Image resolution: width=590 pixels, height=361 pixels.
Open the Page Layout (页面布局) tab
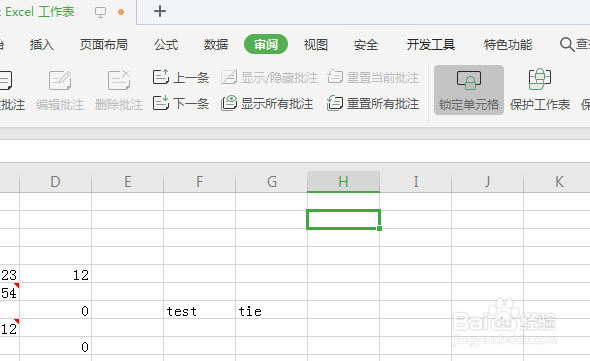point(103,44)
